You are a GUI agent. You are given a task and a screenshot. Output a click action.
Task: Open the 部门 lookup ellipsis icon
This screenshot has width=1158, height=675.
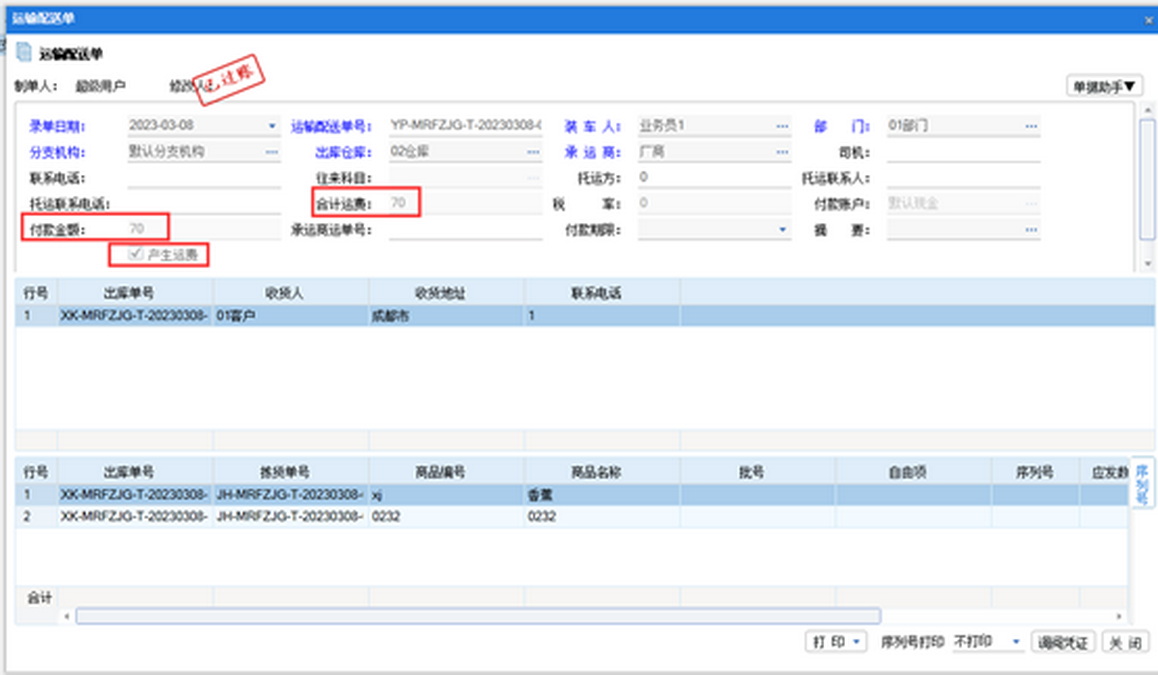(1030, 126)
